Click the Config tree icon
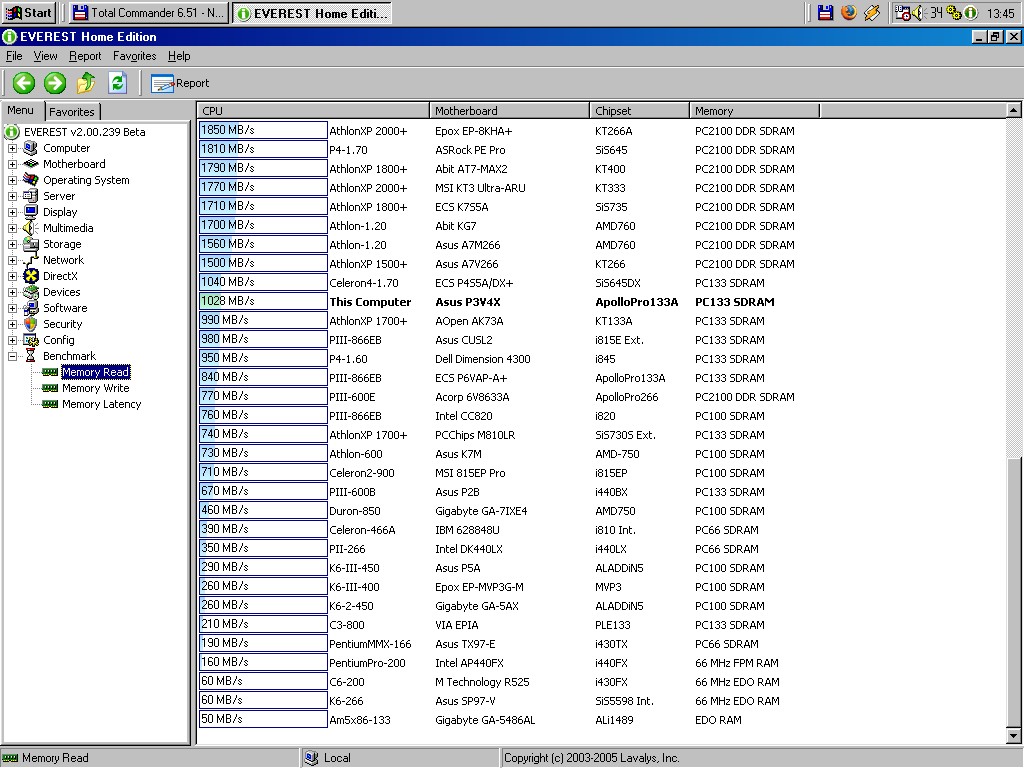Image resolution: width=1024 pixels, height=768 pixels. click(31, 340)
